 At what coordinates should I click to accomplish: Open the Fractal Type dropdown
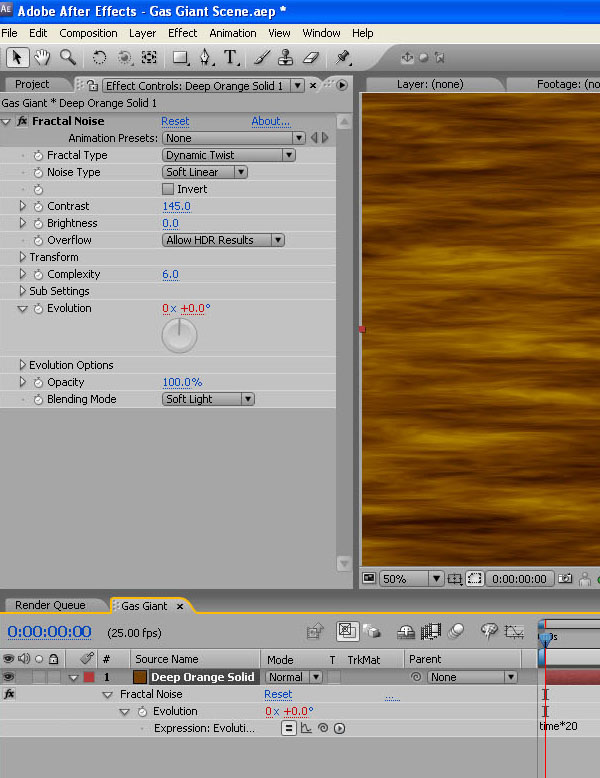point(228,155)
